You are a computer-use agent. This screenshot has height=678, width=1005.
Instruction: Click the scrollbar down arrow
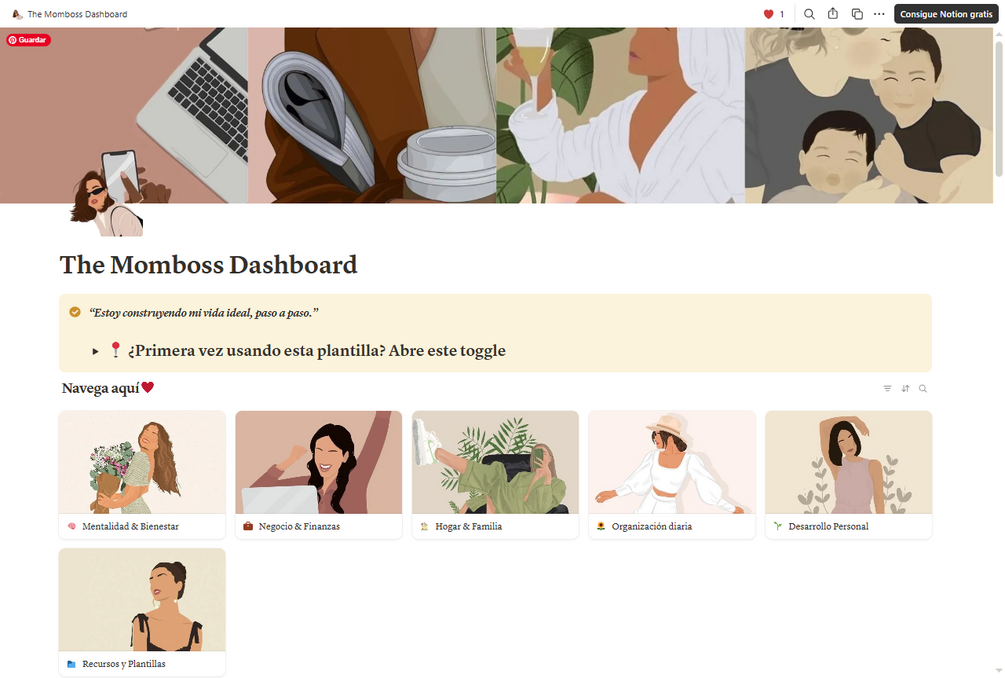coord(999,671)
